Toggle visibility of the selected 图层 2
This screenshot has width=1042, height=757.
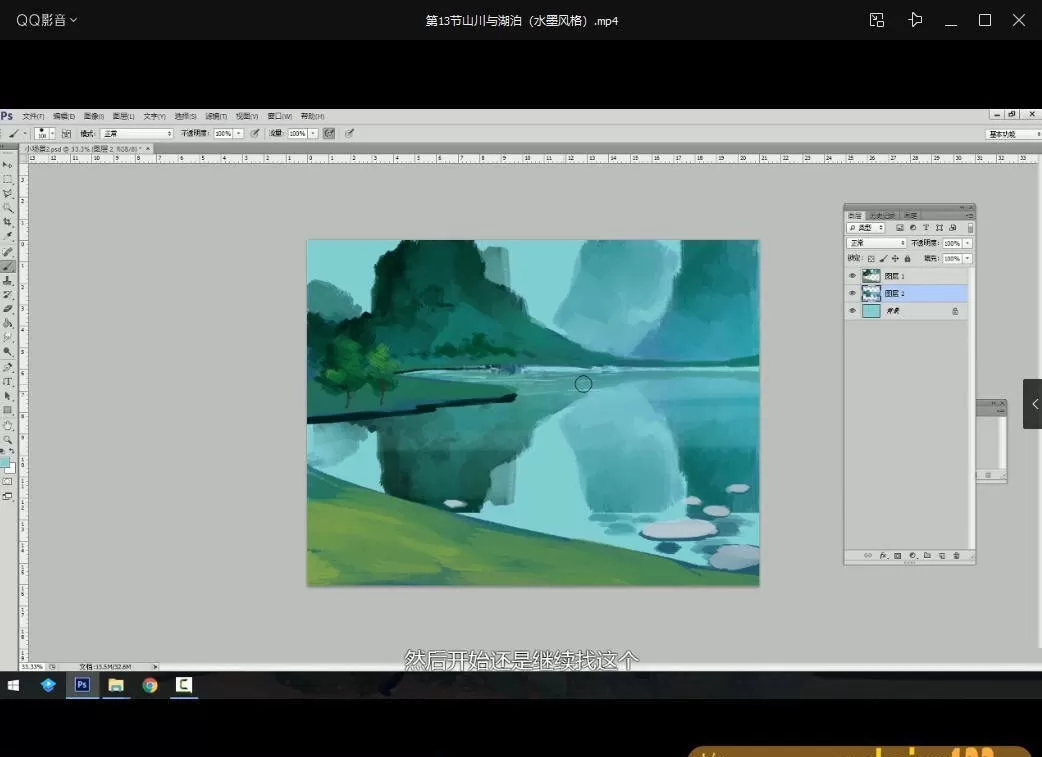coord(852,293)
